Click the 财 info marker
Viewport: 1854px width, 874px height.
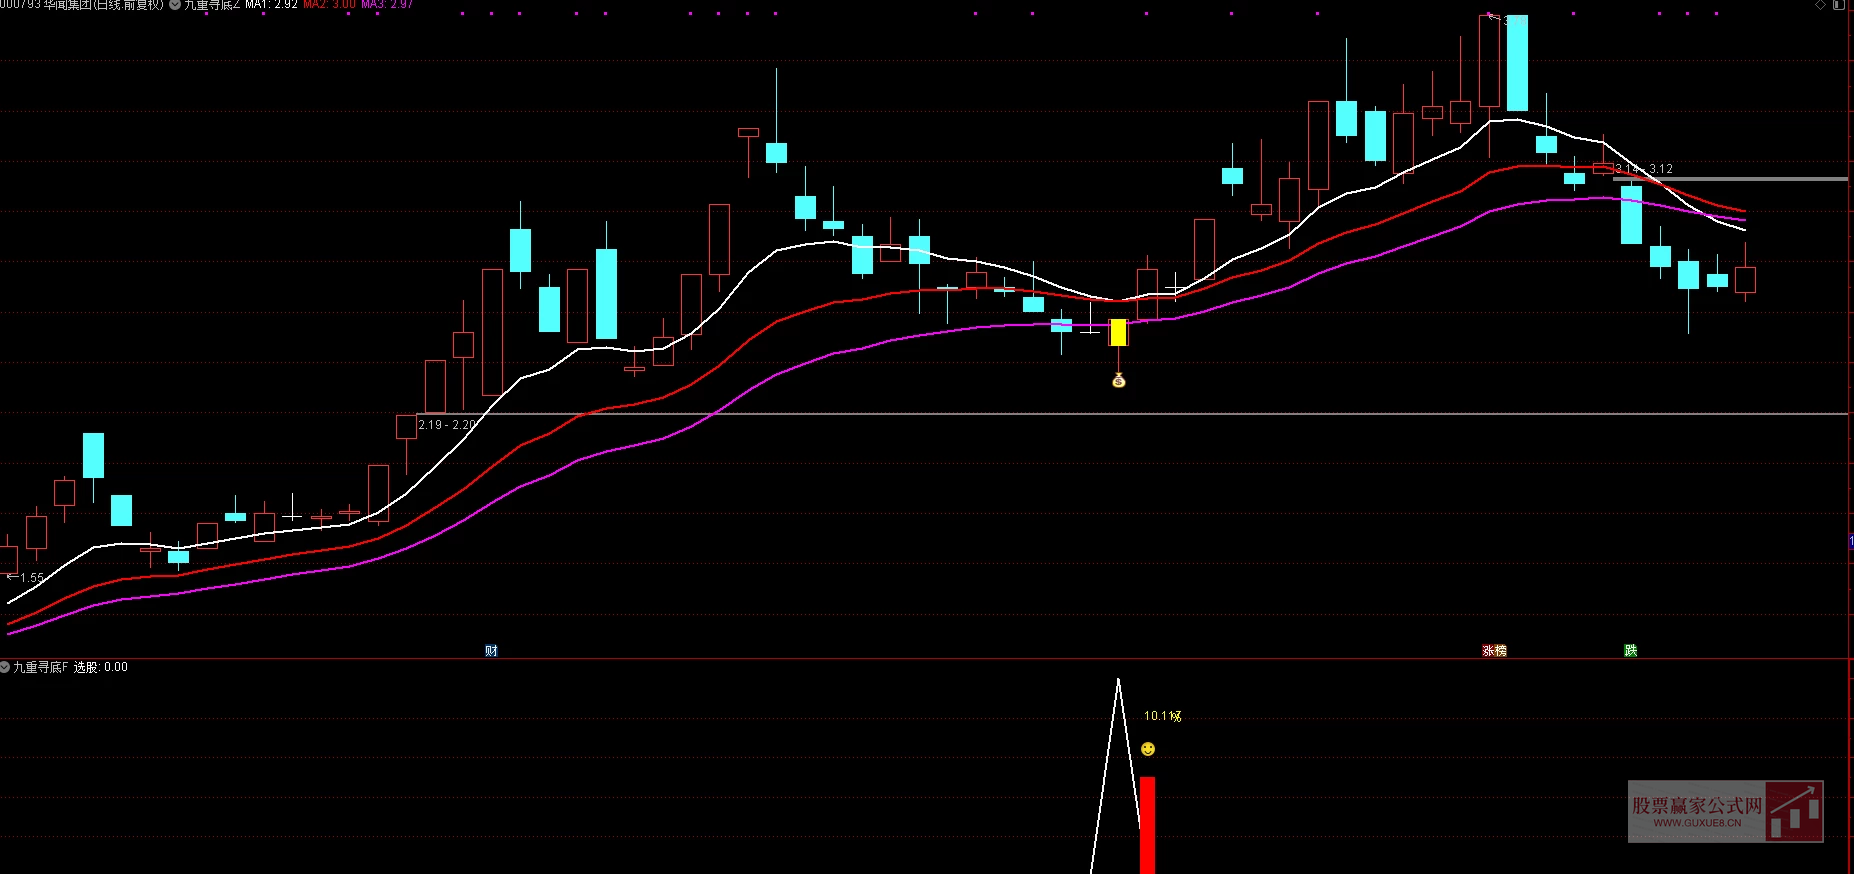tap(491, 650)
